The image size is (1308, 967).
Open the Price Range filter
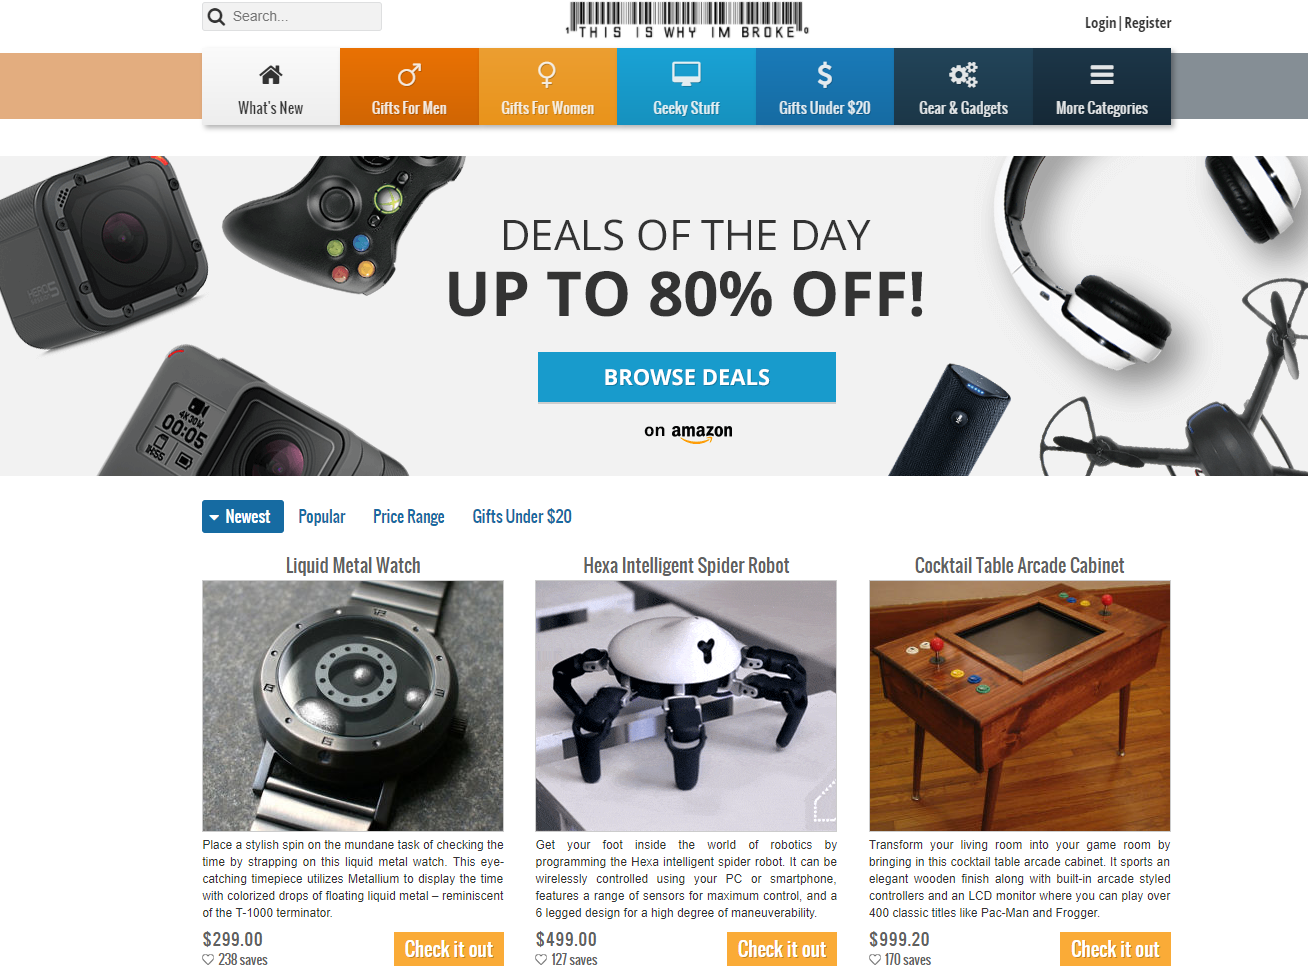(x=409, y=517)
